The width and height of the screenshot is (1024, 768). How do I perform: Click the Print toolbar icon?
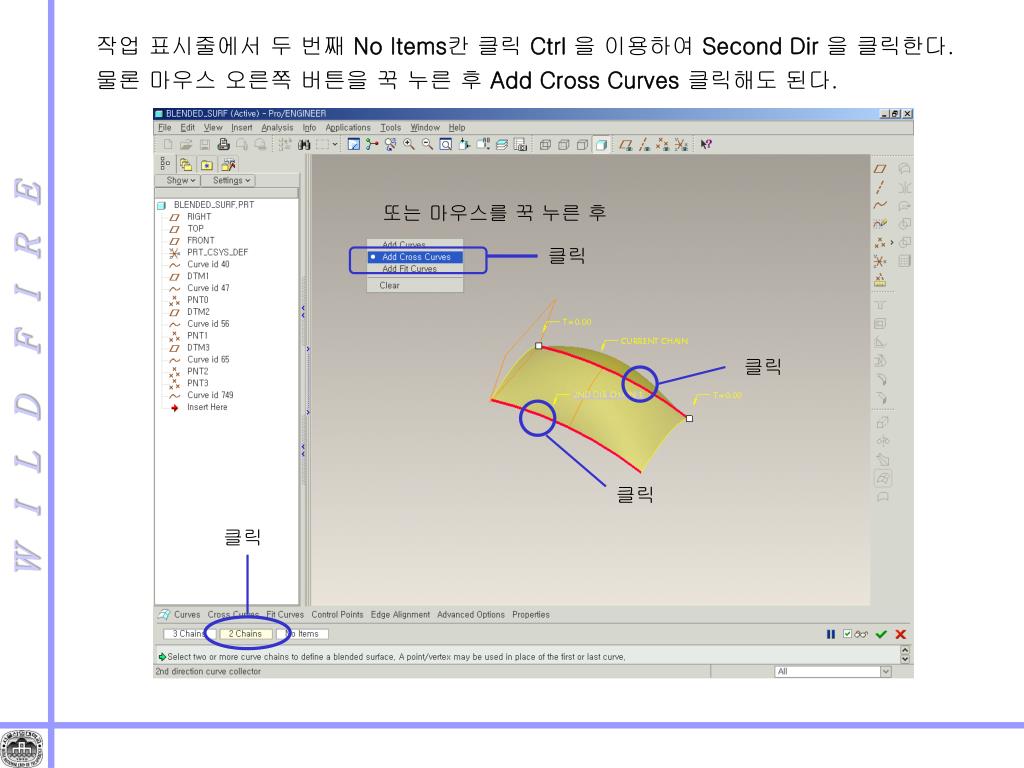tap(223, 144)
